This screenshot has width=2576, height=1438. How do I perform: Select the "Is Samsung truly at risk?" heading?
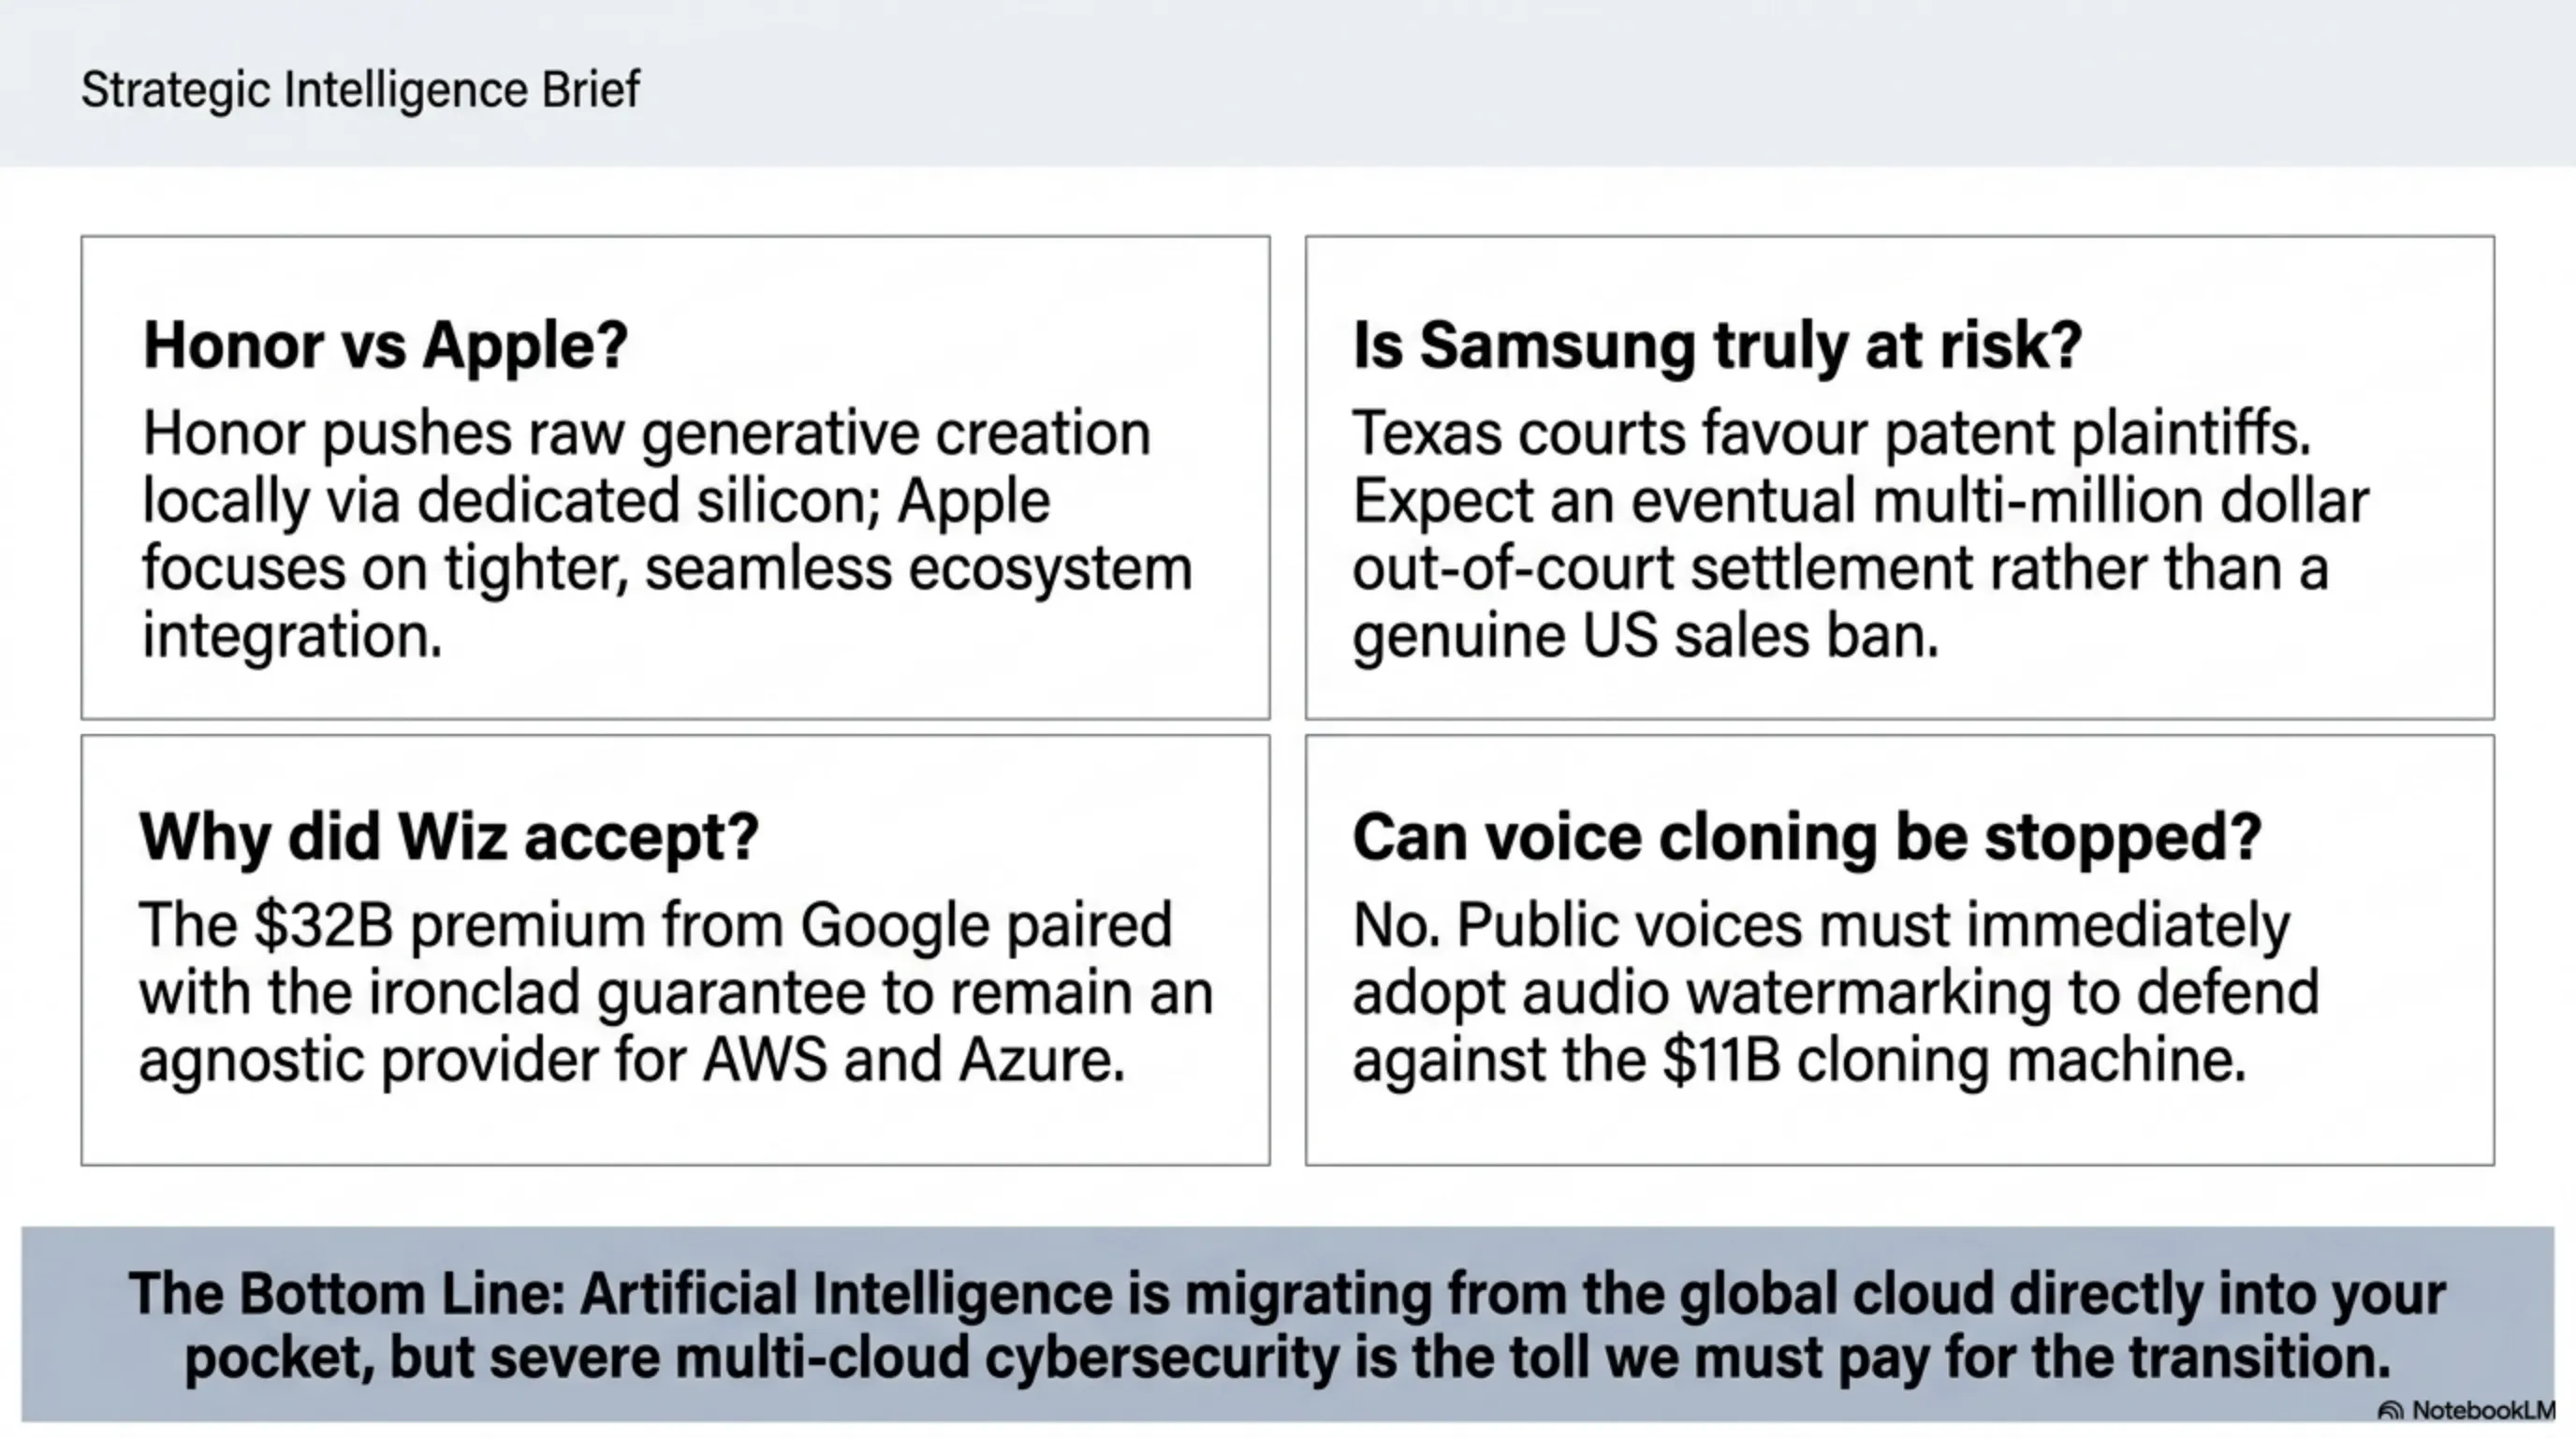[x=1717, y=345]
